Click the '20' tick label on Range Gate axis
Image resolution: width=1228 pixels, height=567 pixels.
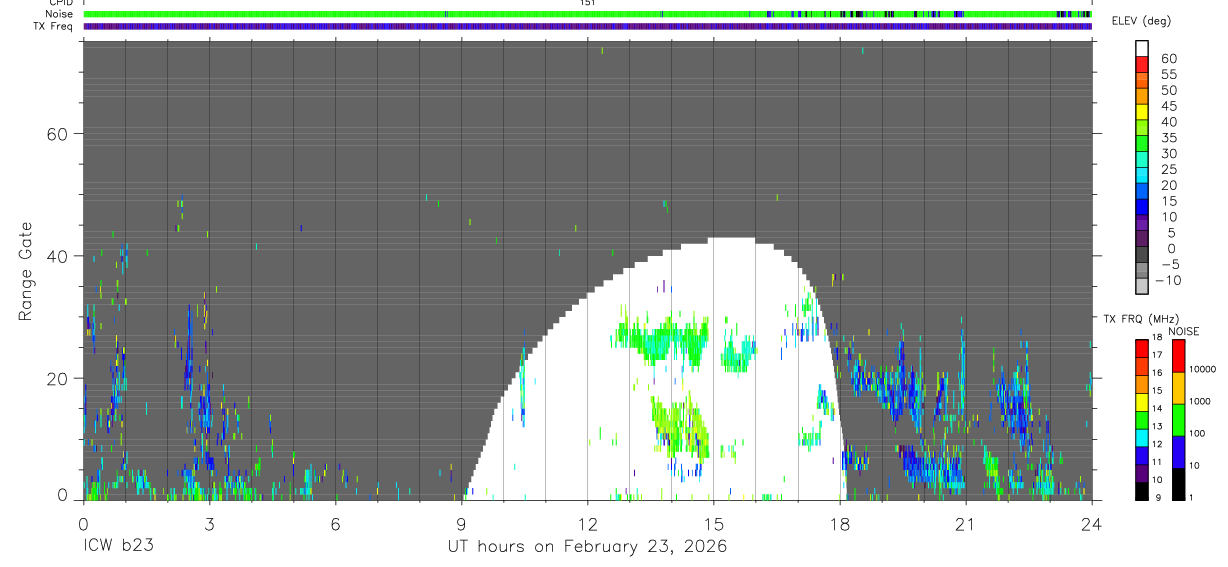59,379
